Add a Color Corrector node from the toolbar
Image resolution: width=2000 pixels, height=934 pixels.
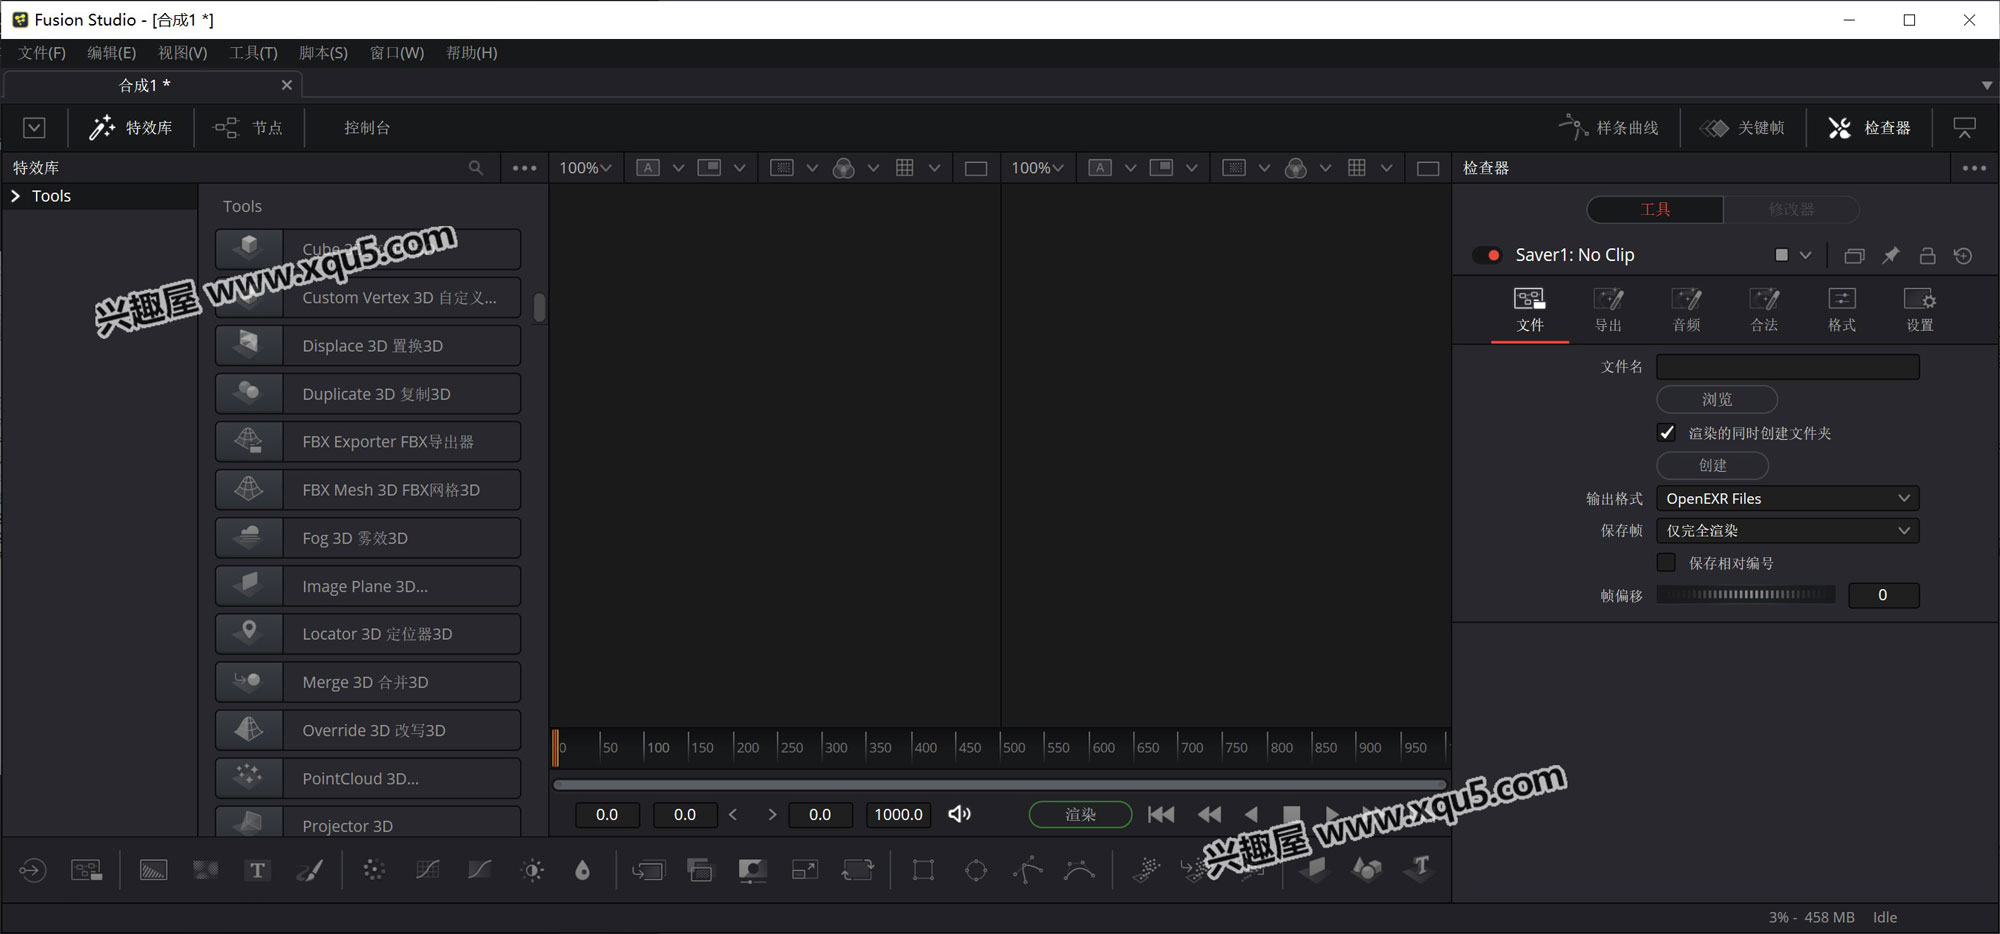tap(374, 870)
